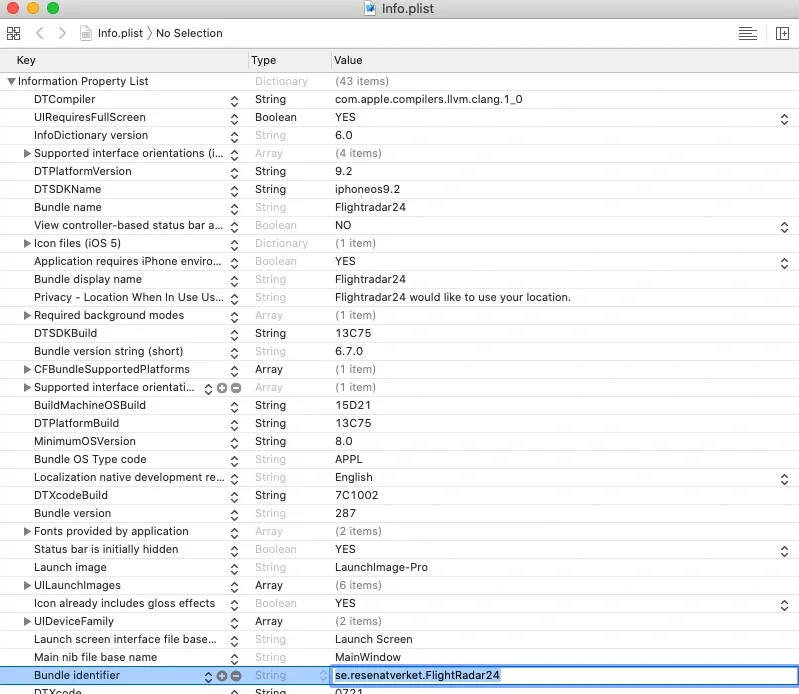Open the key stepper for DTXcodeBuild

[234, 497]
